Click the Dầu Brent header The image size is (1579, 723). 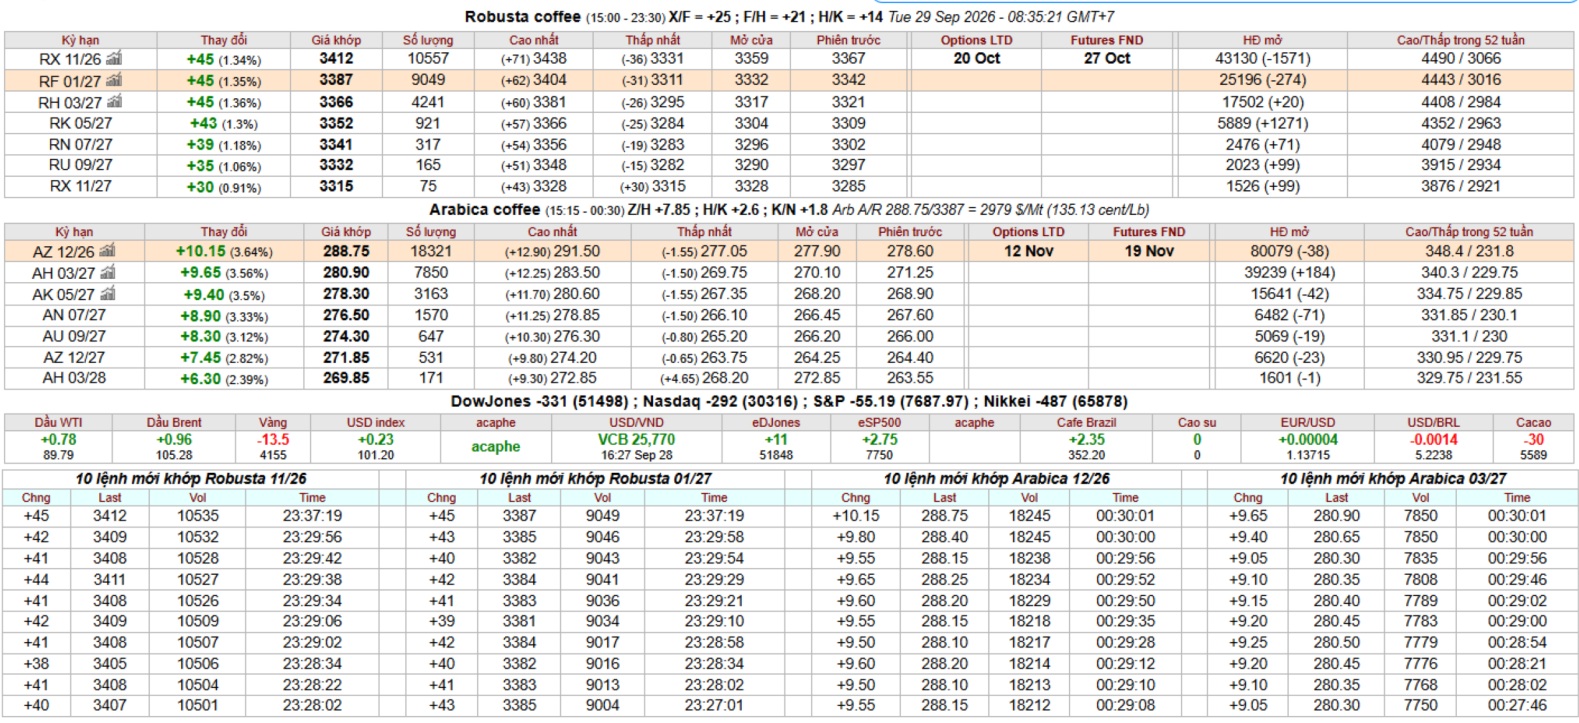pyautogui.click(x=174, y=423)
